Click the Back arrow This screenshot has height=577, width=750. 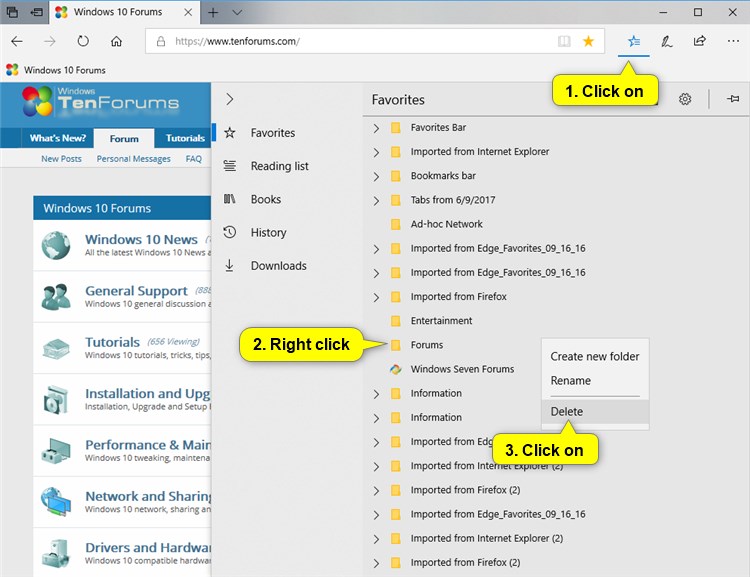click(x=17, y=41)
